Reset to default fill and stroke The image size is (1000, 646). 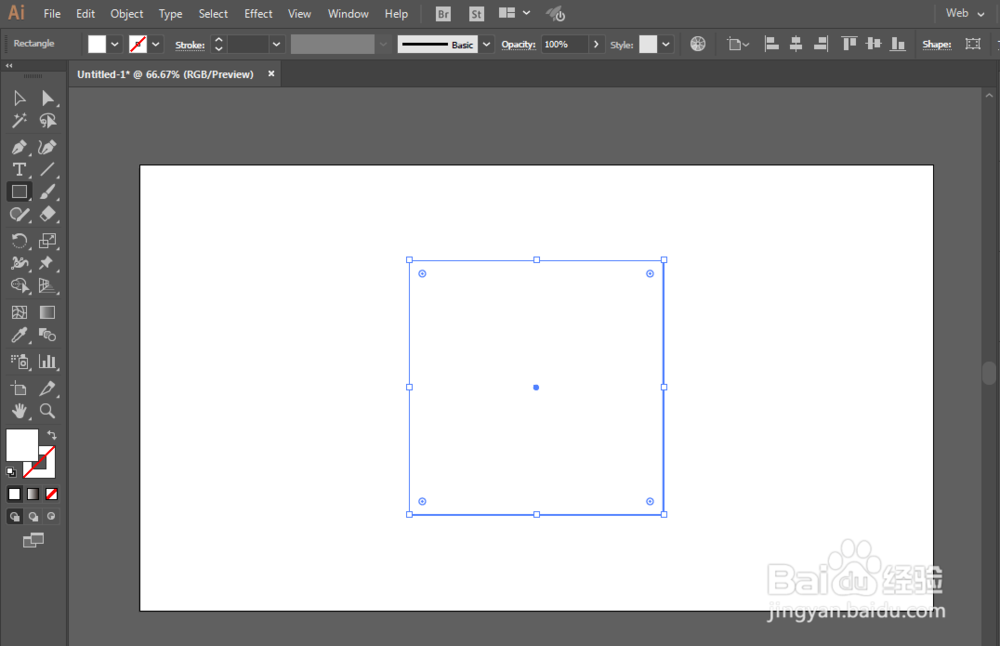pyautogui.click(x=11, y=473)
